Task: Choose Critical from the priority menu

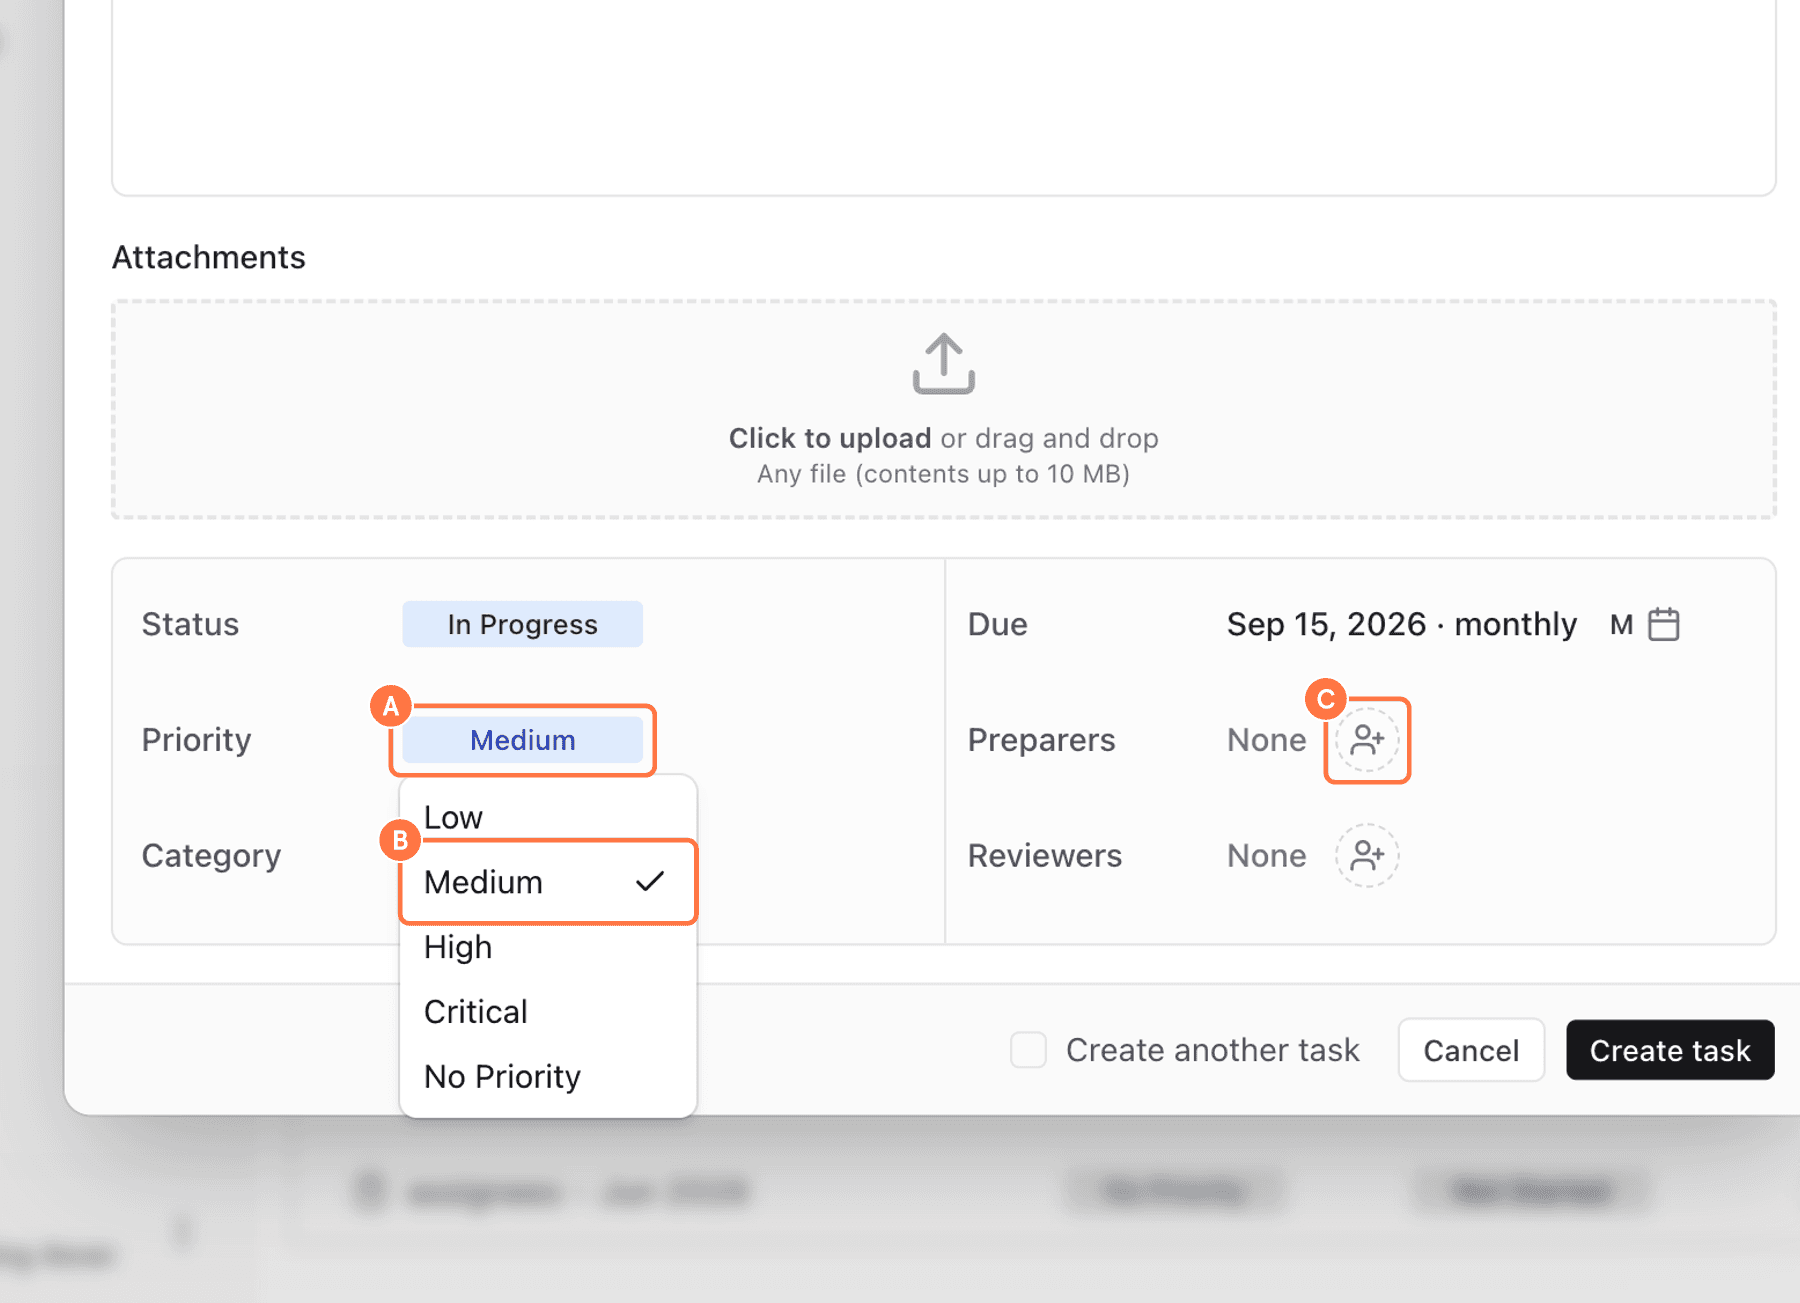Action: (x=547, y=1012)
